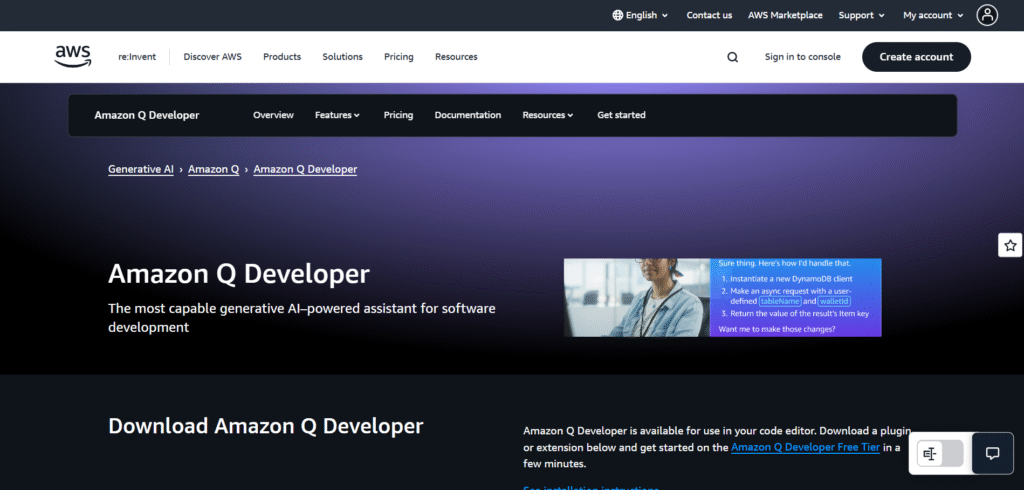Viewport: 1024px width, 490px height.
Task: Click the AWS logo
Action: (x=73, y=57)
